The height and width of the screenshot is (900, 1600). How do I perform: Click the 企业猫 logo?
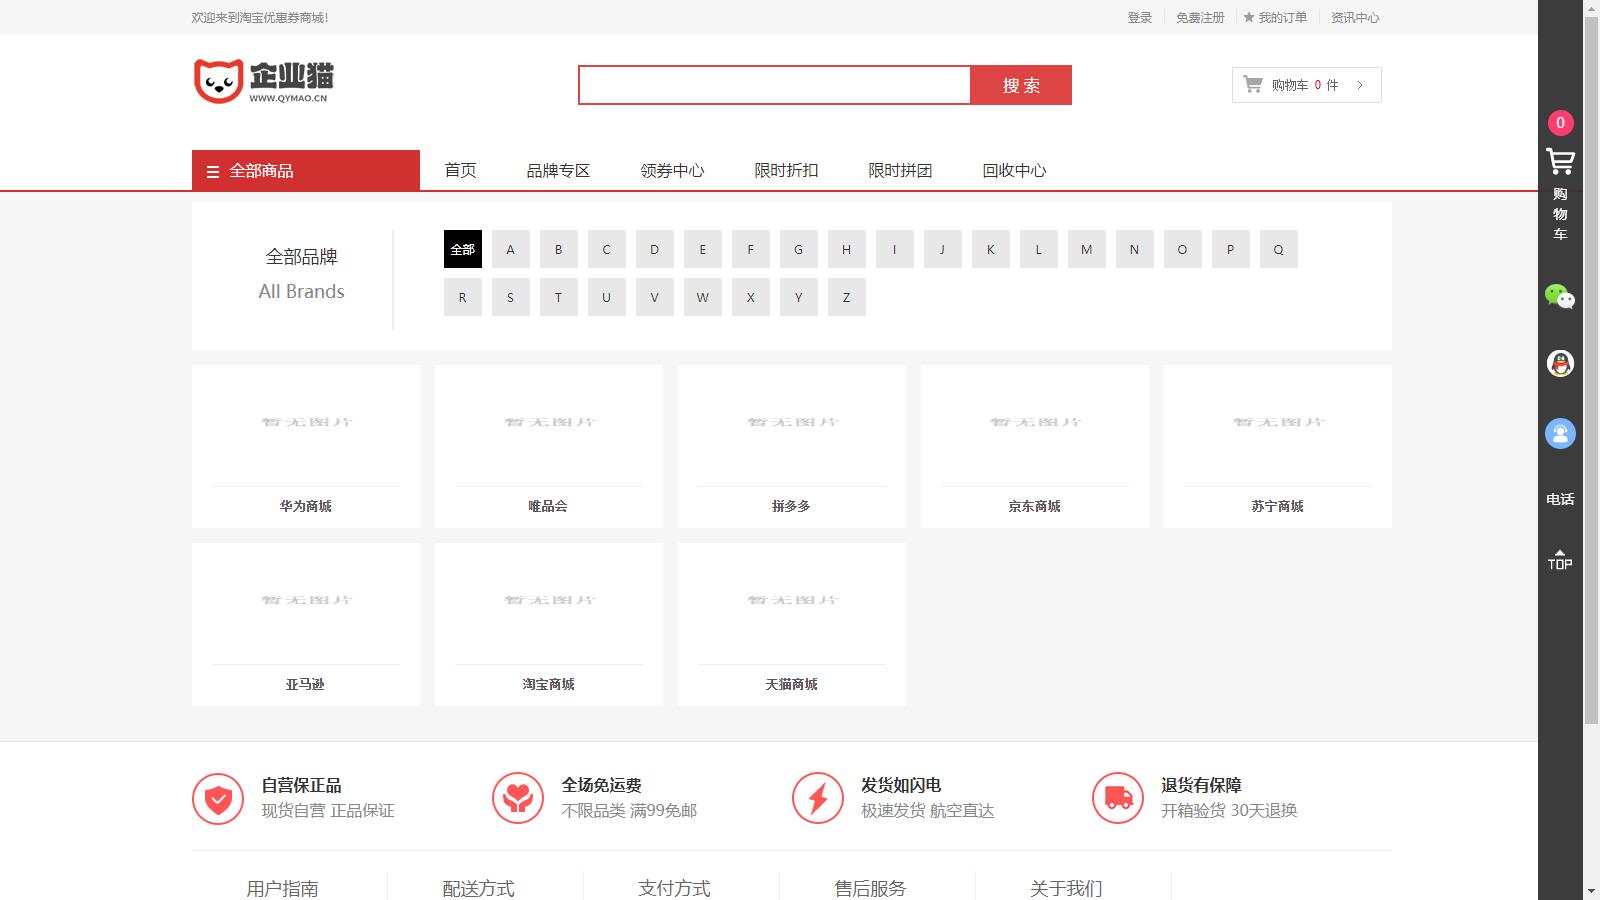264,81
